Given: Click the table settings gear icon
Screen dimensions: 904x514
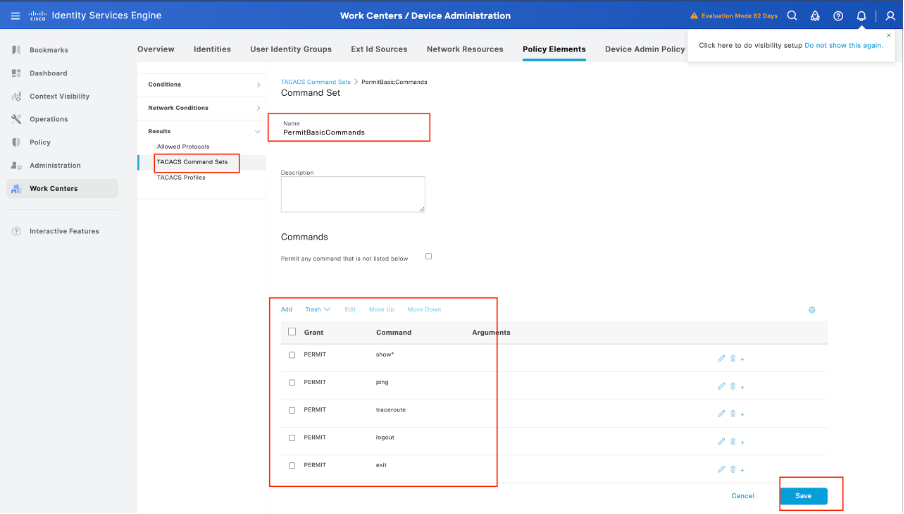Looking at the screenshot, I should (812, 310).
